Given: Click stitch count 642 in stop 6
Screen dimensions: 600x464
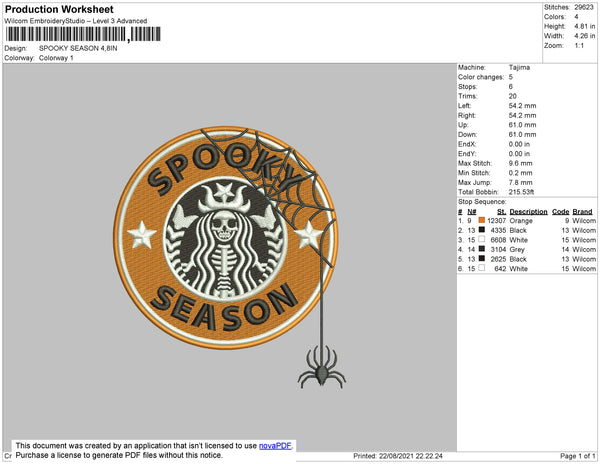Looking at the screenshot, I should pyautogui.click(x=500, y=269).
